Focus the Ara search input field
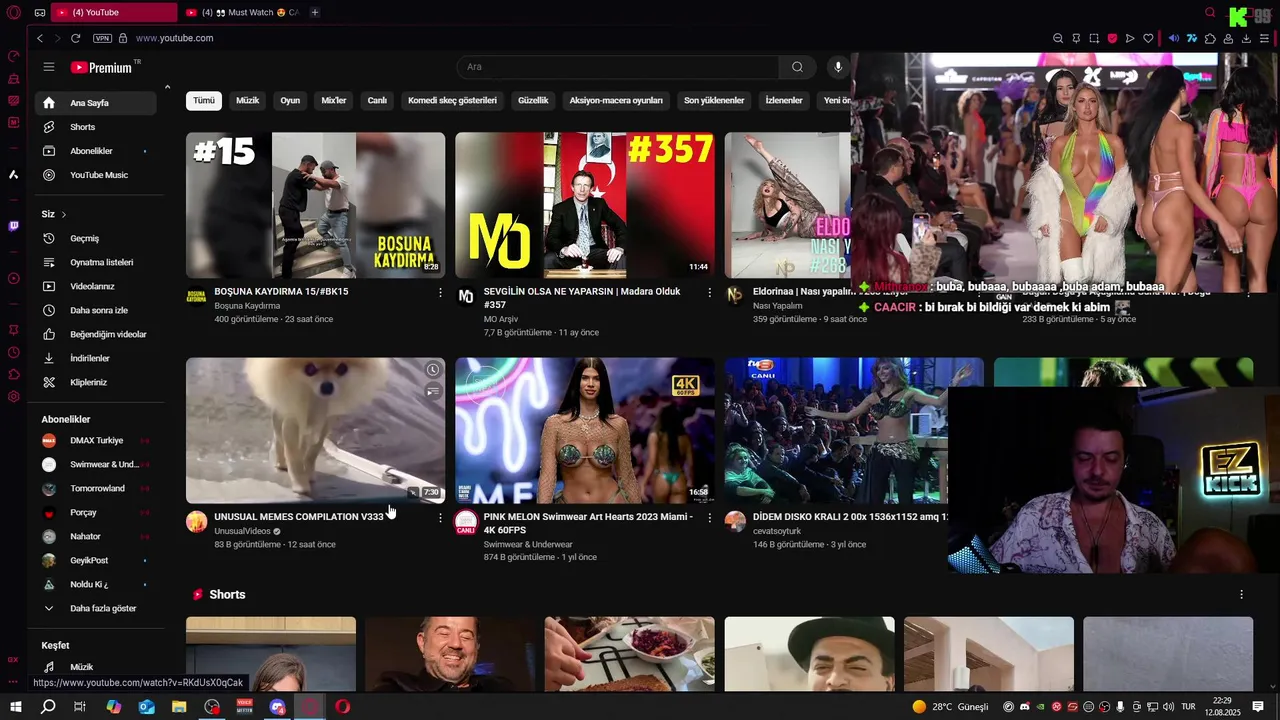1280x720 pixels. pos(618,67)
